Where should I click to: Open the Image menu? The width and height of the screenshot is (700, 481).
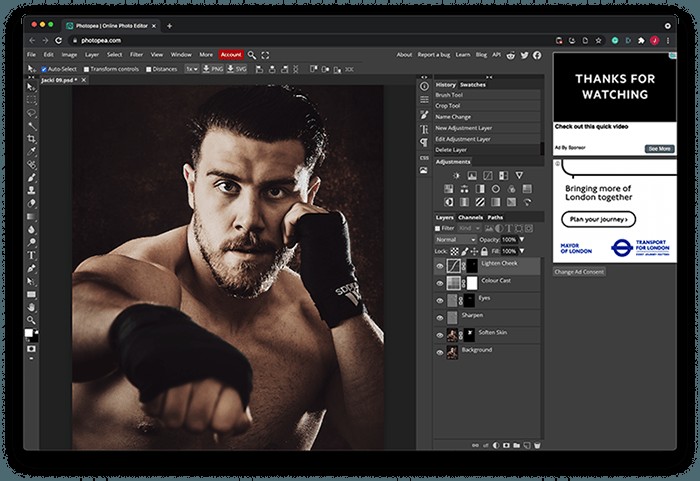pyautogui.click(x=69, y=55)
